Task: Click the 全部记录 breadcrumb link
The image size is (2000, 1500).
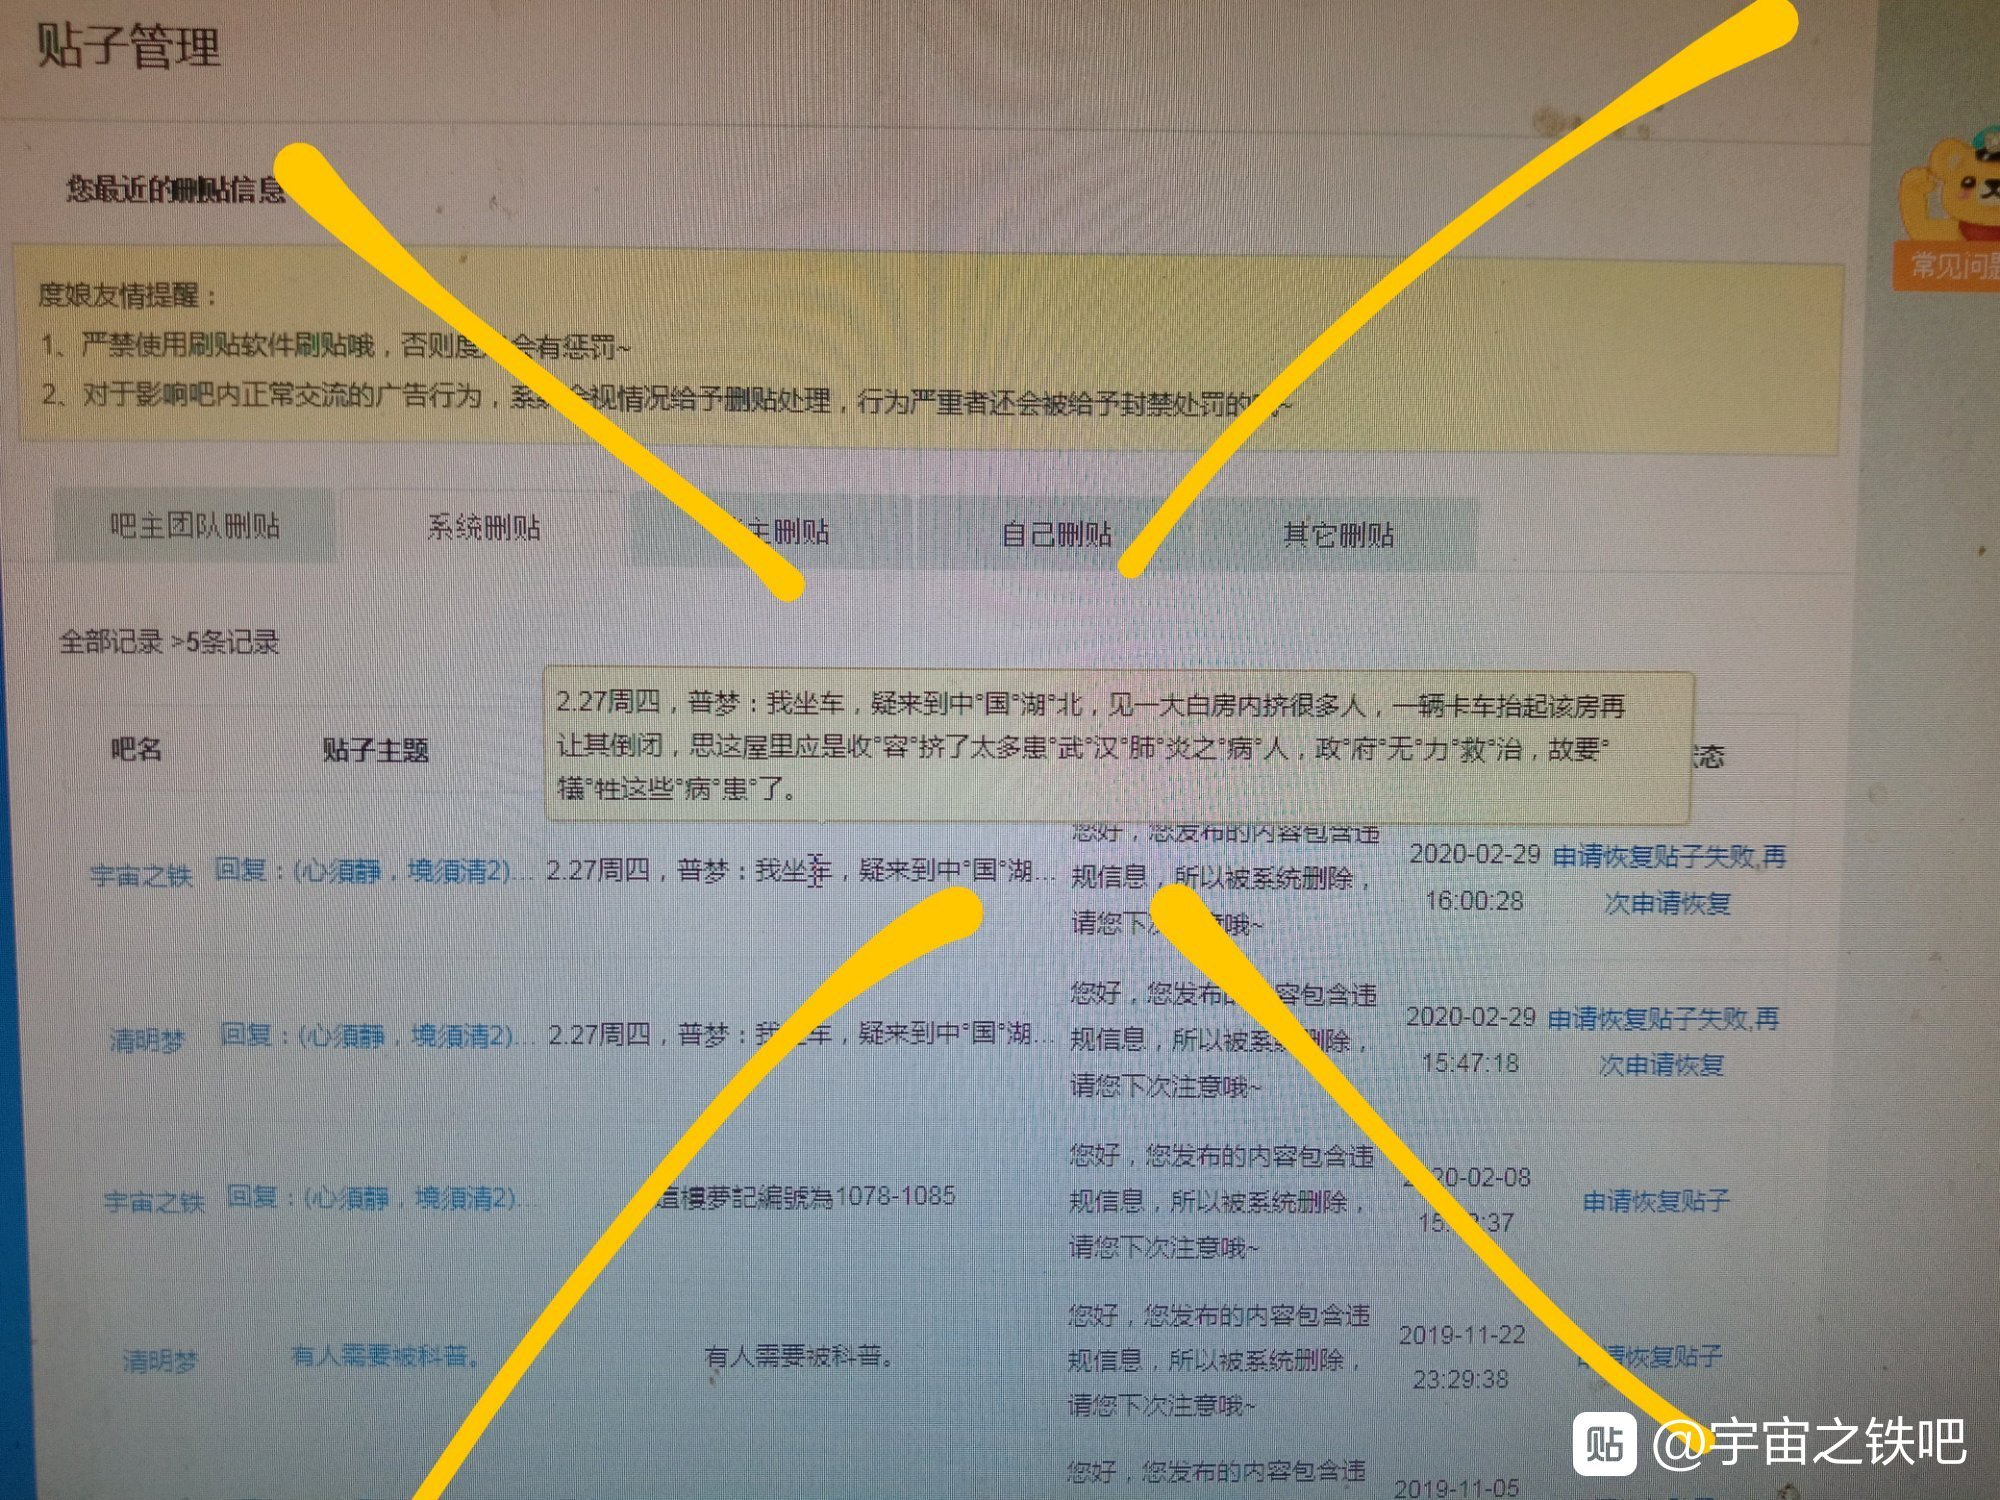Action: [x=111, y=641]
